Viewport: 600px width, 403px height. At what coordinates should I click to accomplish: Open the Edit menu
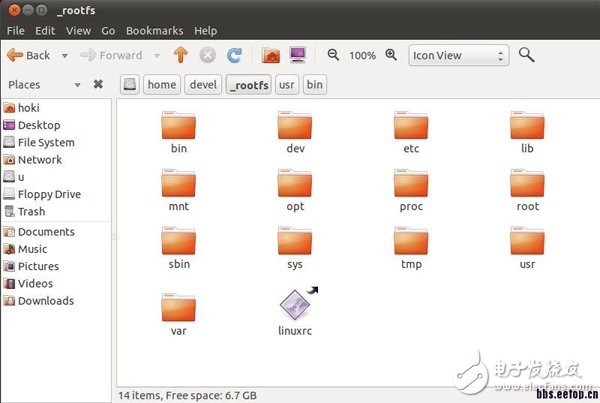[45, 31]
